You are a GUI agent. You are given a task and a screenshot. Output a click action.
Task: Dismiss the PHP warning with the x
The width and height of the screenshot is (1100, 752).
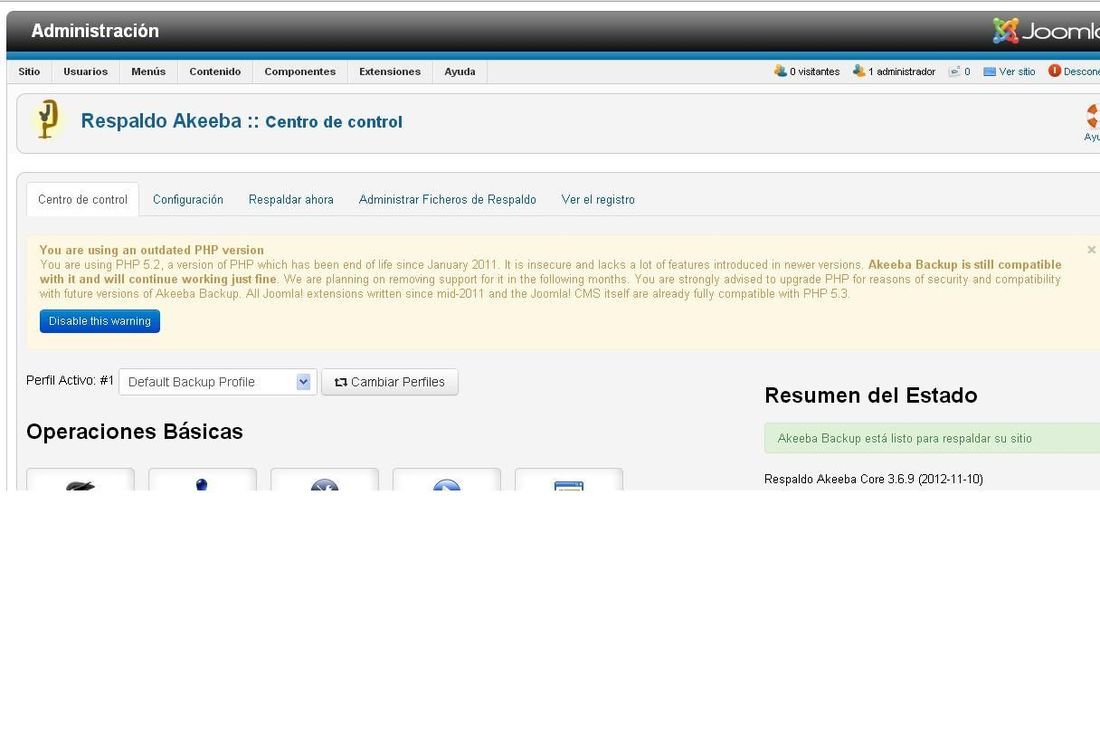tap(1091, 250)
